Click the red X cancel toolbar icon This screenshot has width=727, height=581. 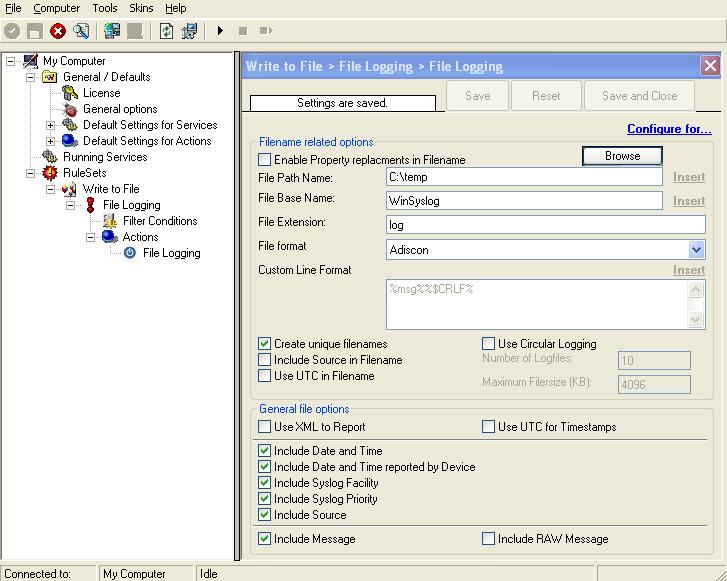[58, 31]
